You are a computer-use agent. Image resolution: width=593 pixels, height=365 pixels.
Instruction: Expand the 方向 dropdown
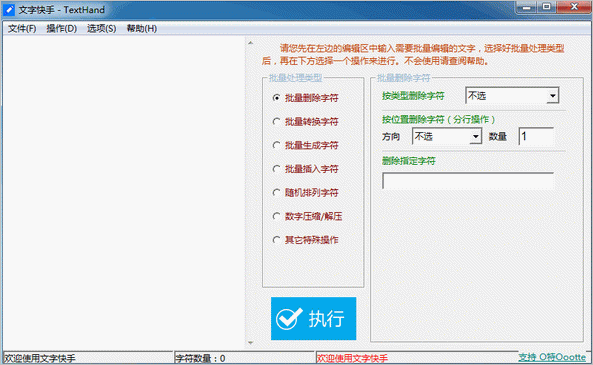[475, 136]
